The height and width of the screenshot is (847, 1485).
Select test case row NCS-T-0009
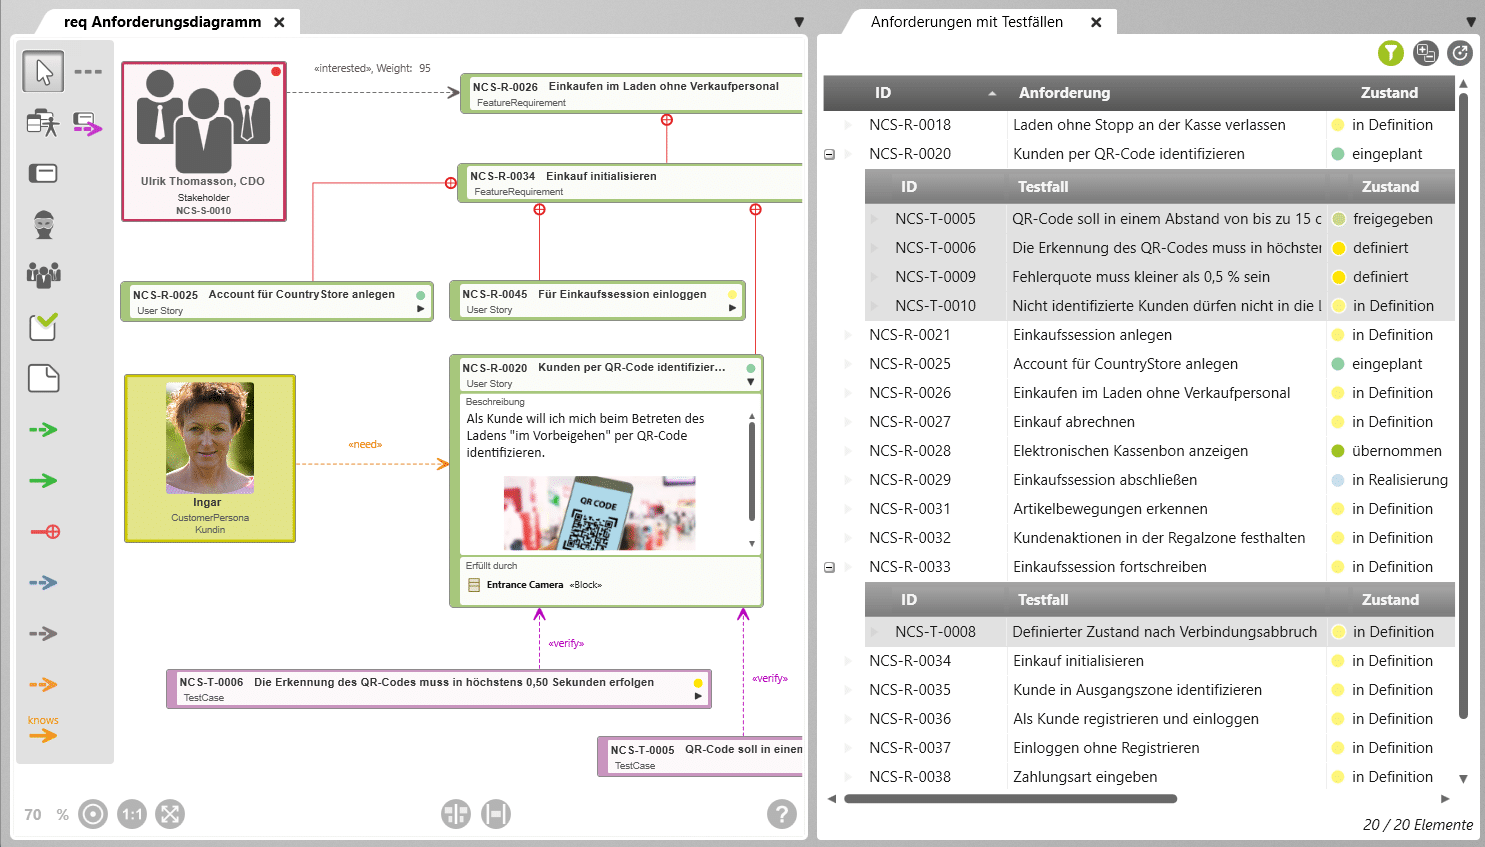1160,277
